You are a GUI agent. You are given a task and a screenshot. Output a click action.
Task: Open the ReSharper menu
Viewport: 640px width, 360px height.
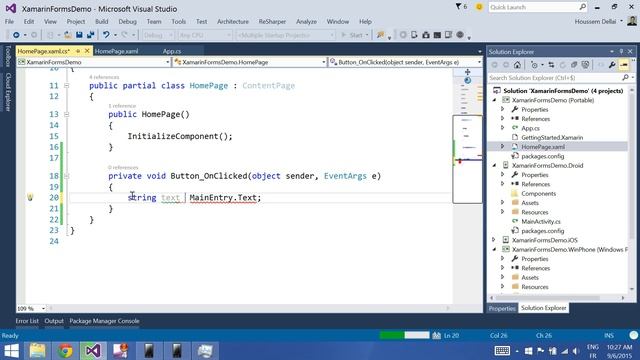pyautogui.click(x=272, y=22)
